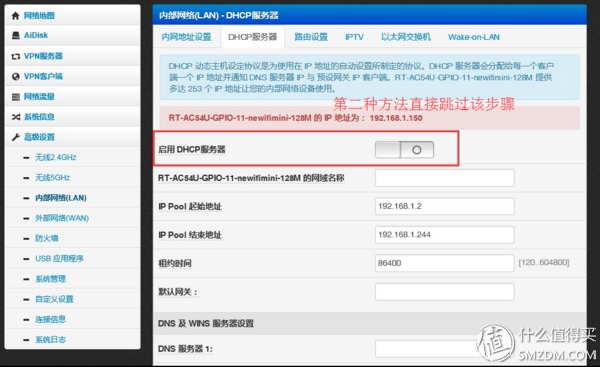Click the VPN服务器 icon in sidebar
Viewport: 600px width, 367px height.
pyautogui.click(x=16, y=56)
